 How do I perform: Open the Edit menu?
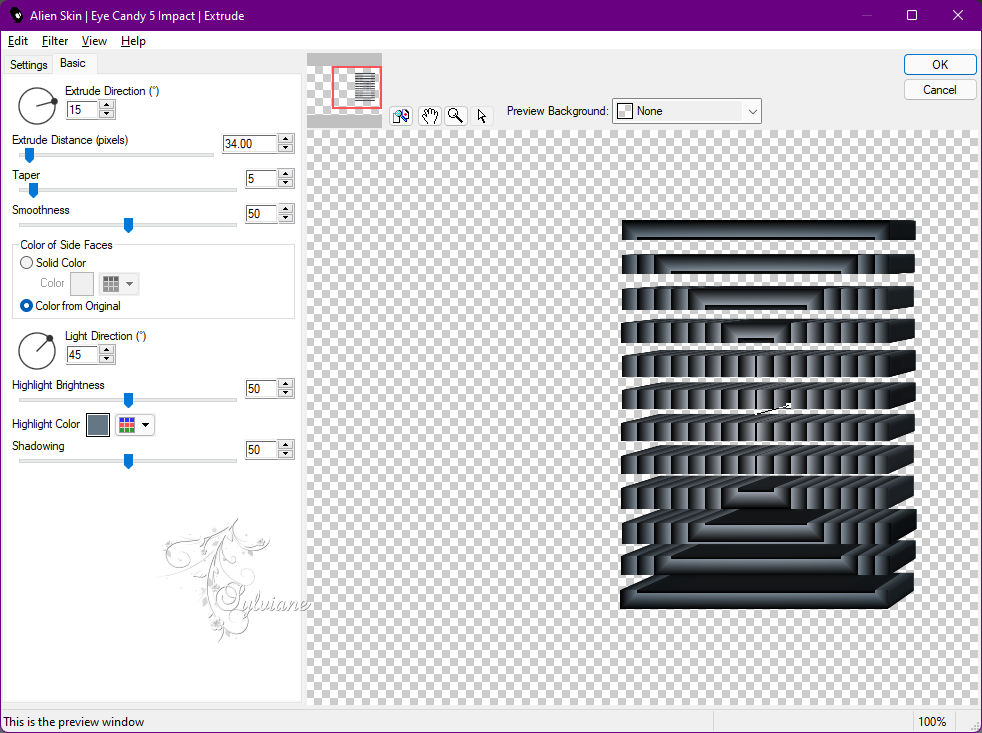[x=18, y=41]
